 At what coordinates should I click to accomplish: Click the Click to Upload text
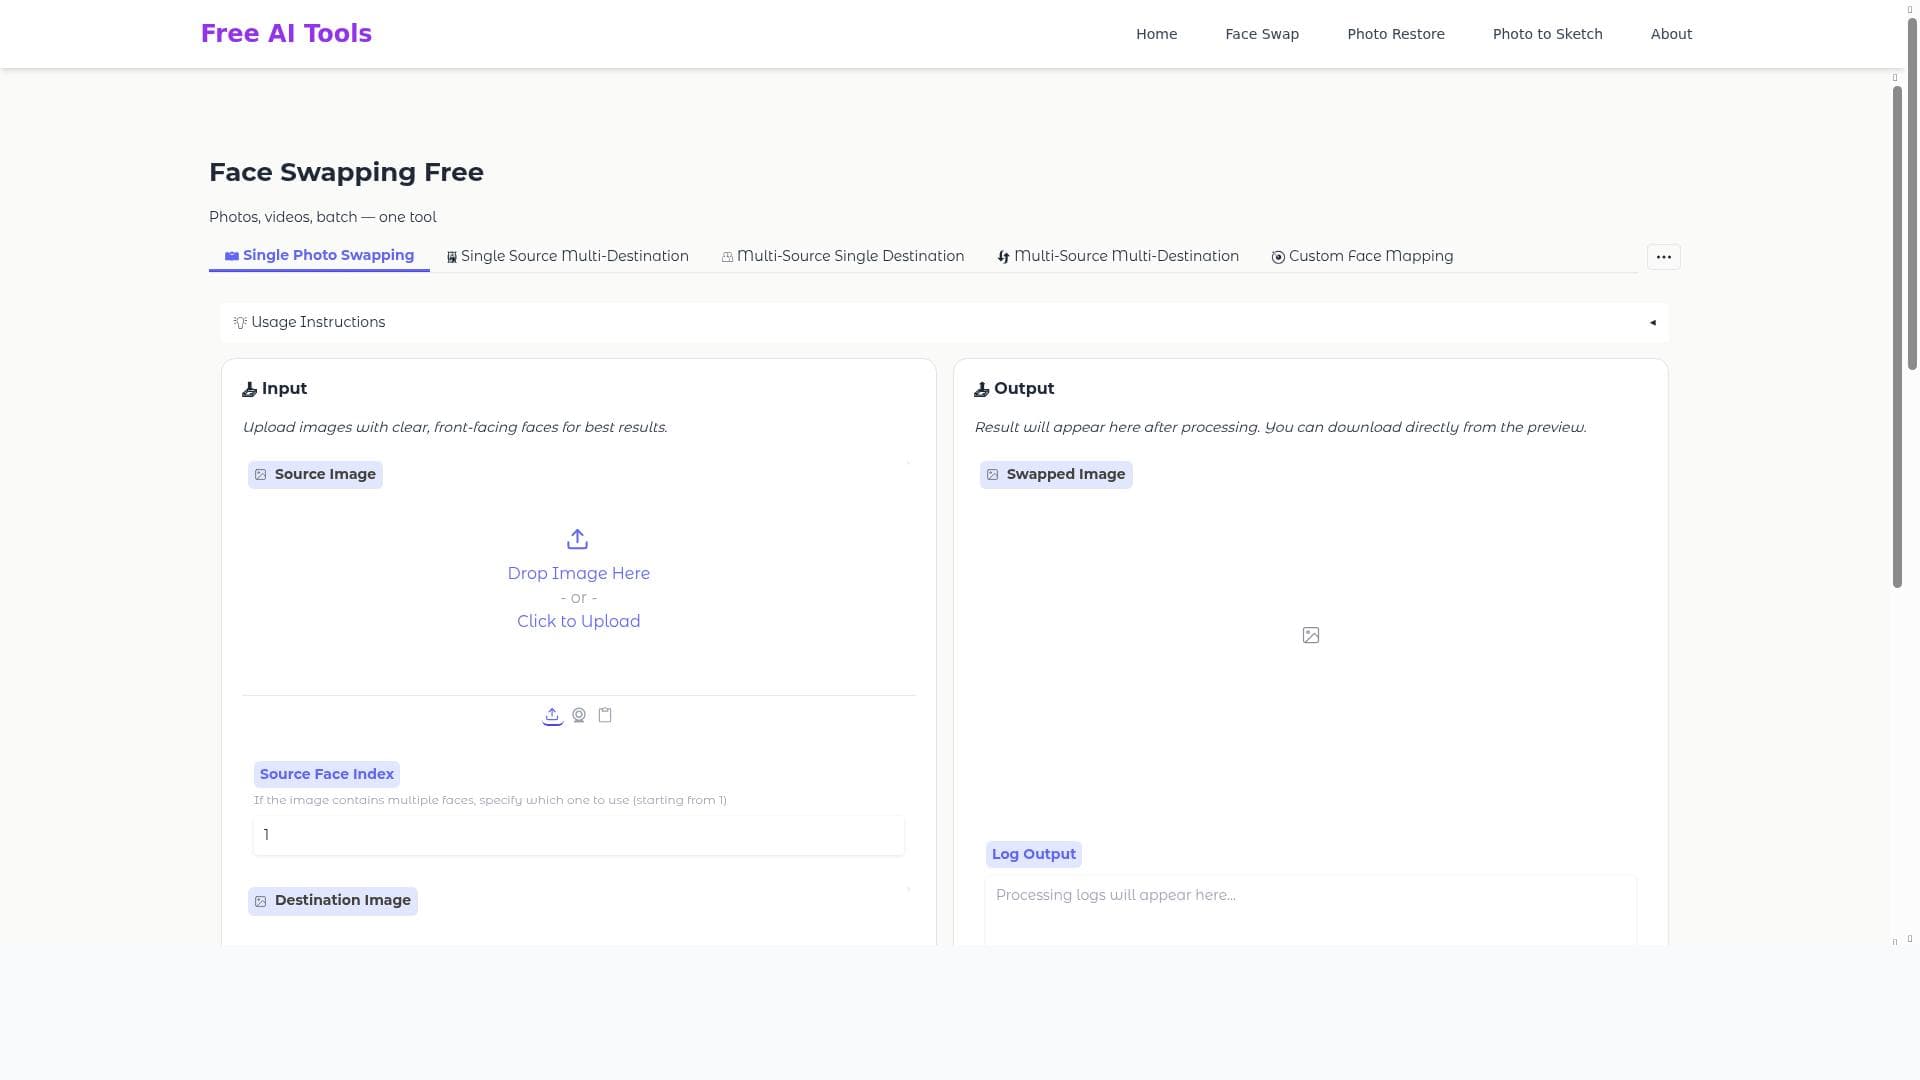(578, 621)
